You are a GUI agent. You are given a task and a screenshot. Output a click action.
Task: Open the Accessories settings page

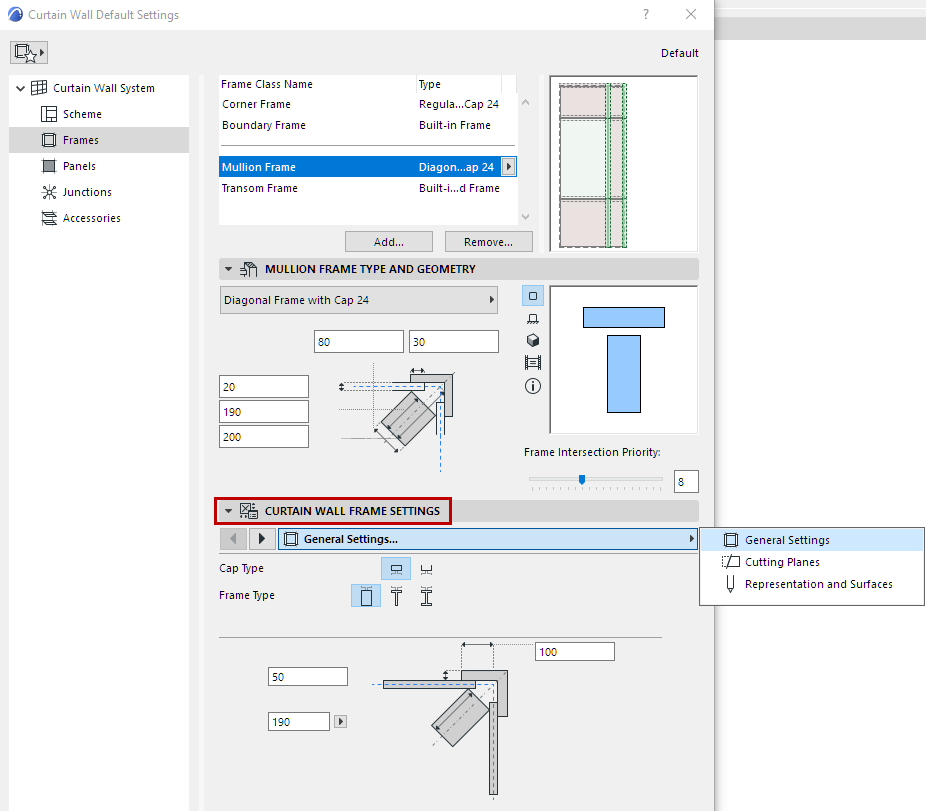tap(92, 218)
